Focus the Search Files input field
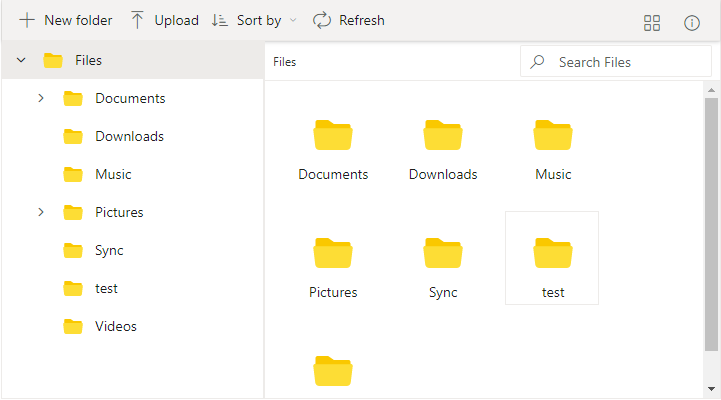This screenshot has height=400, width=721. click(616, 62)
